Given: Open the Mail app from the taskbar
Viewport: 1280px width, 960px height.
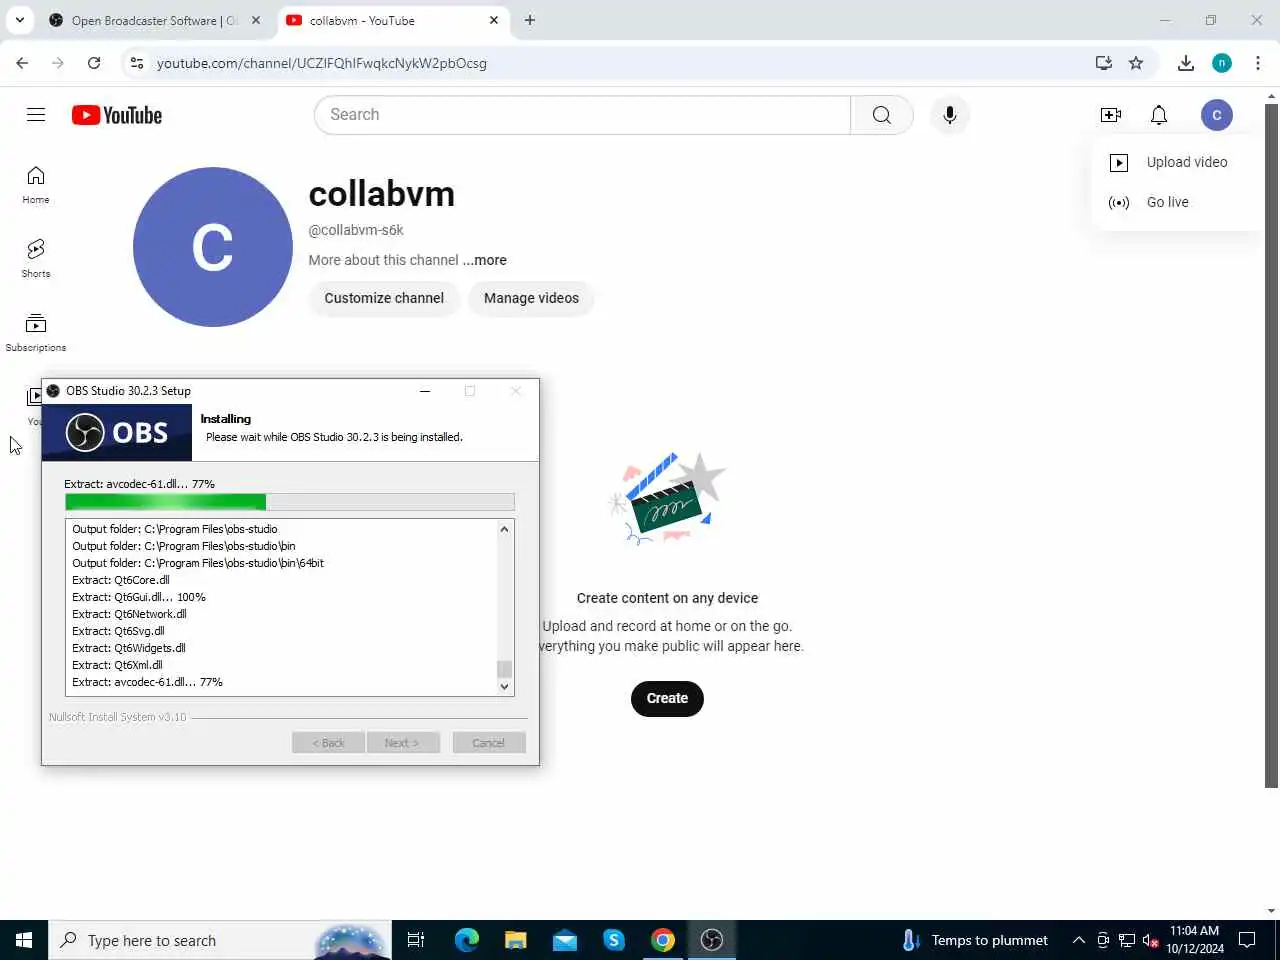Looking at the screenshot, I should click(x=565, y=940).
